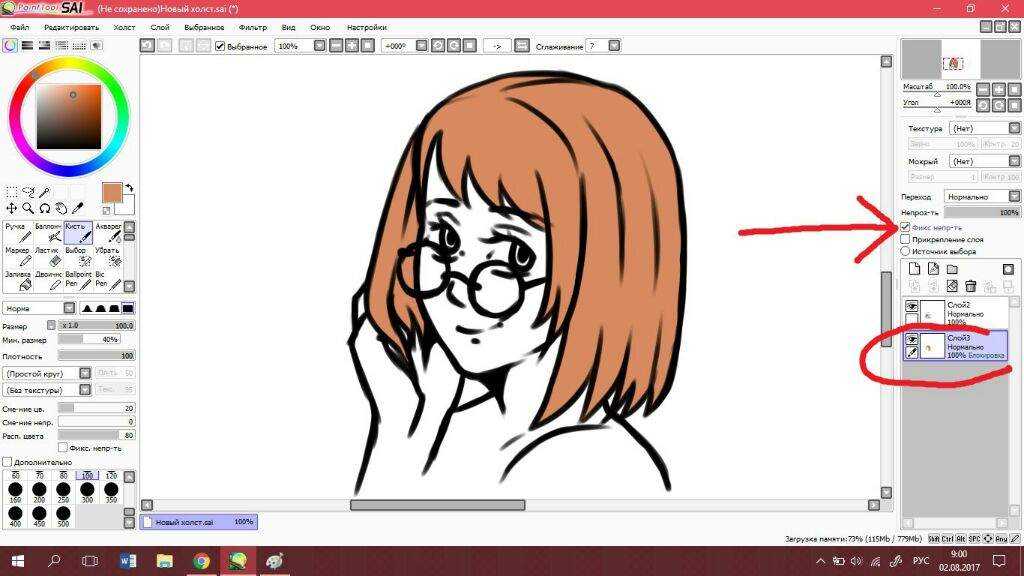The height and width of the screenshot is (576, 1024).
Task: Select the Акварель watercolor tool
Action: [109, 233]
